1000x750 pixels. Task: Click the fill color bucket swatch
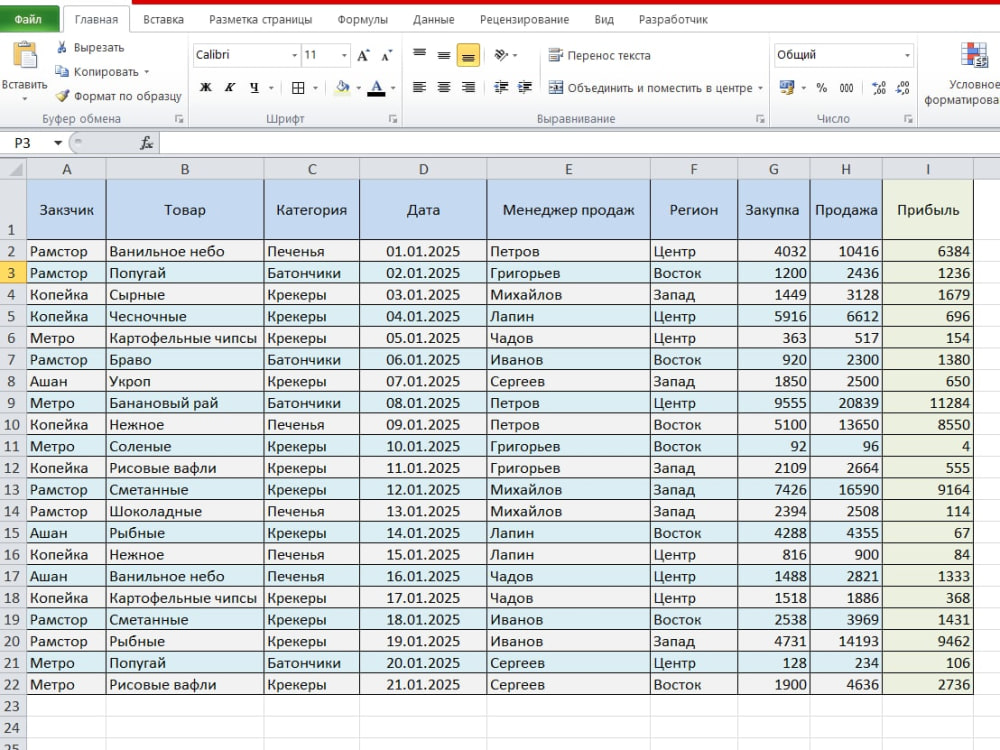[x=342, y=87]
